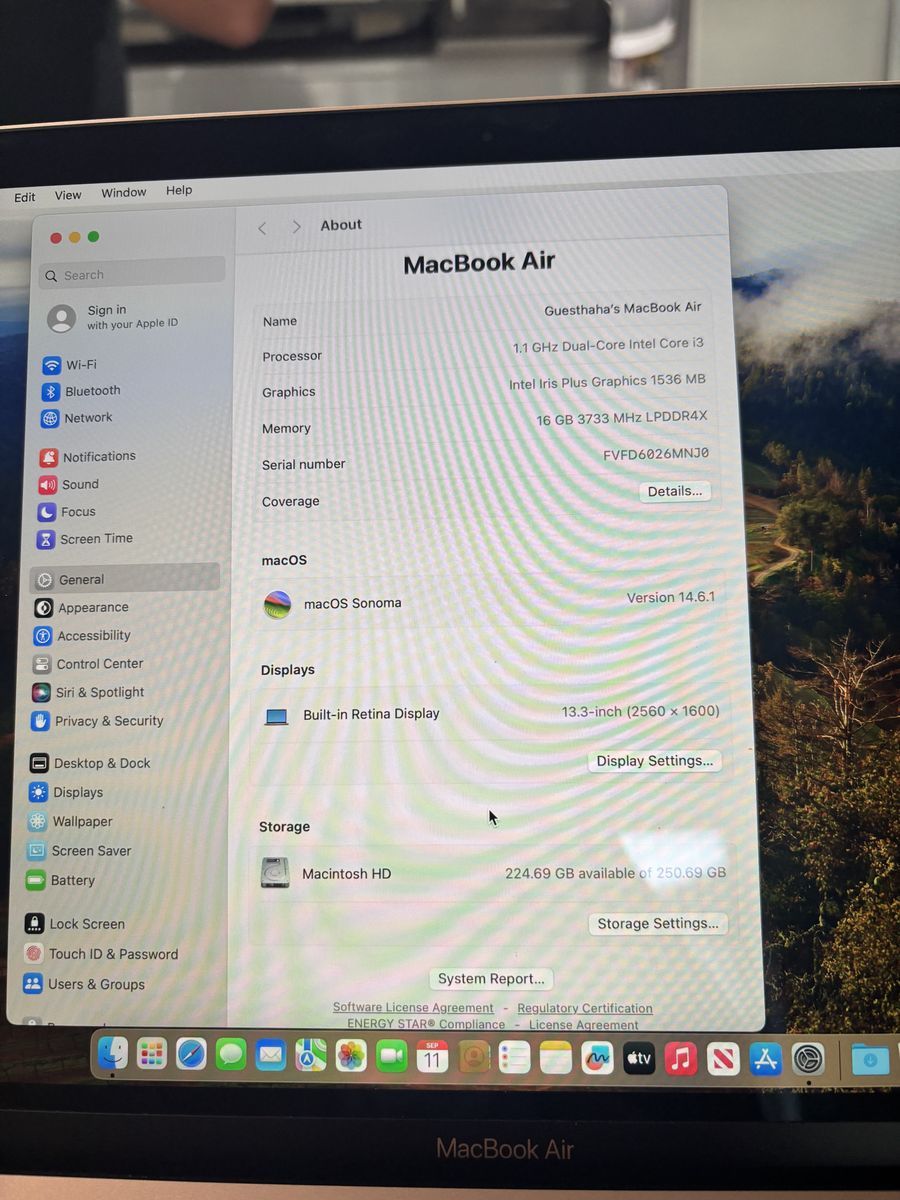Click the coverage Details button

pos(674,491)
